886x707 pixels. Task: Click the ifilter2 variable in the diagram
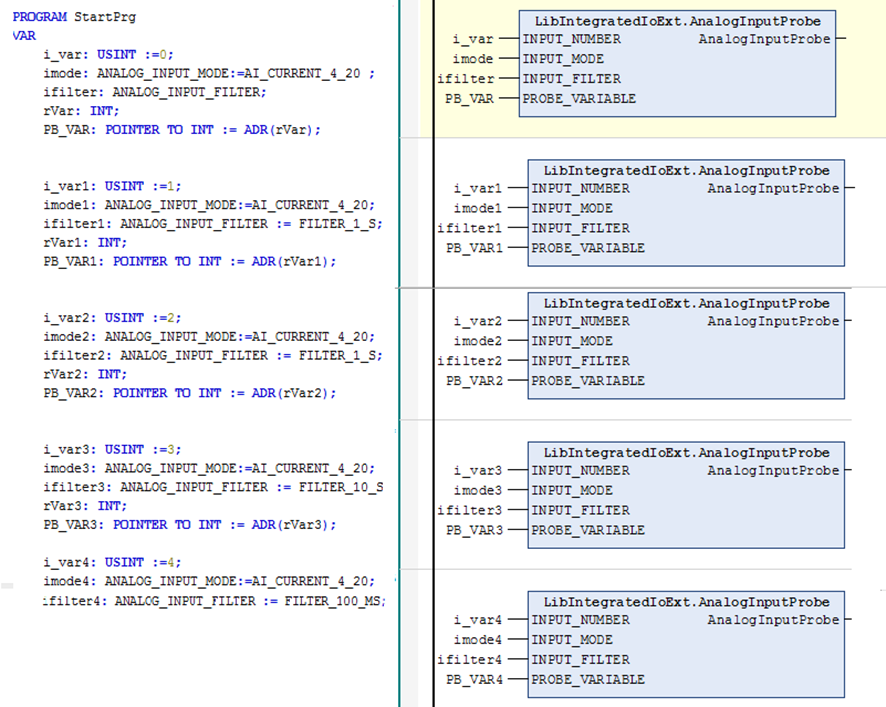[469, 361]
